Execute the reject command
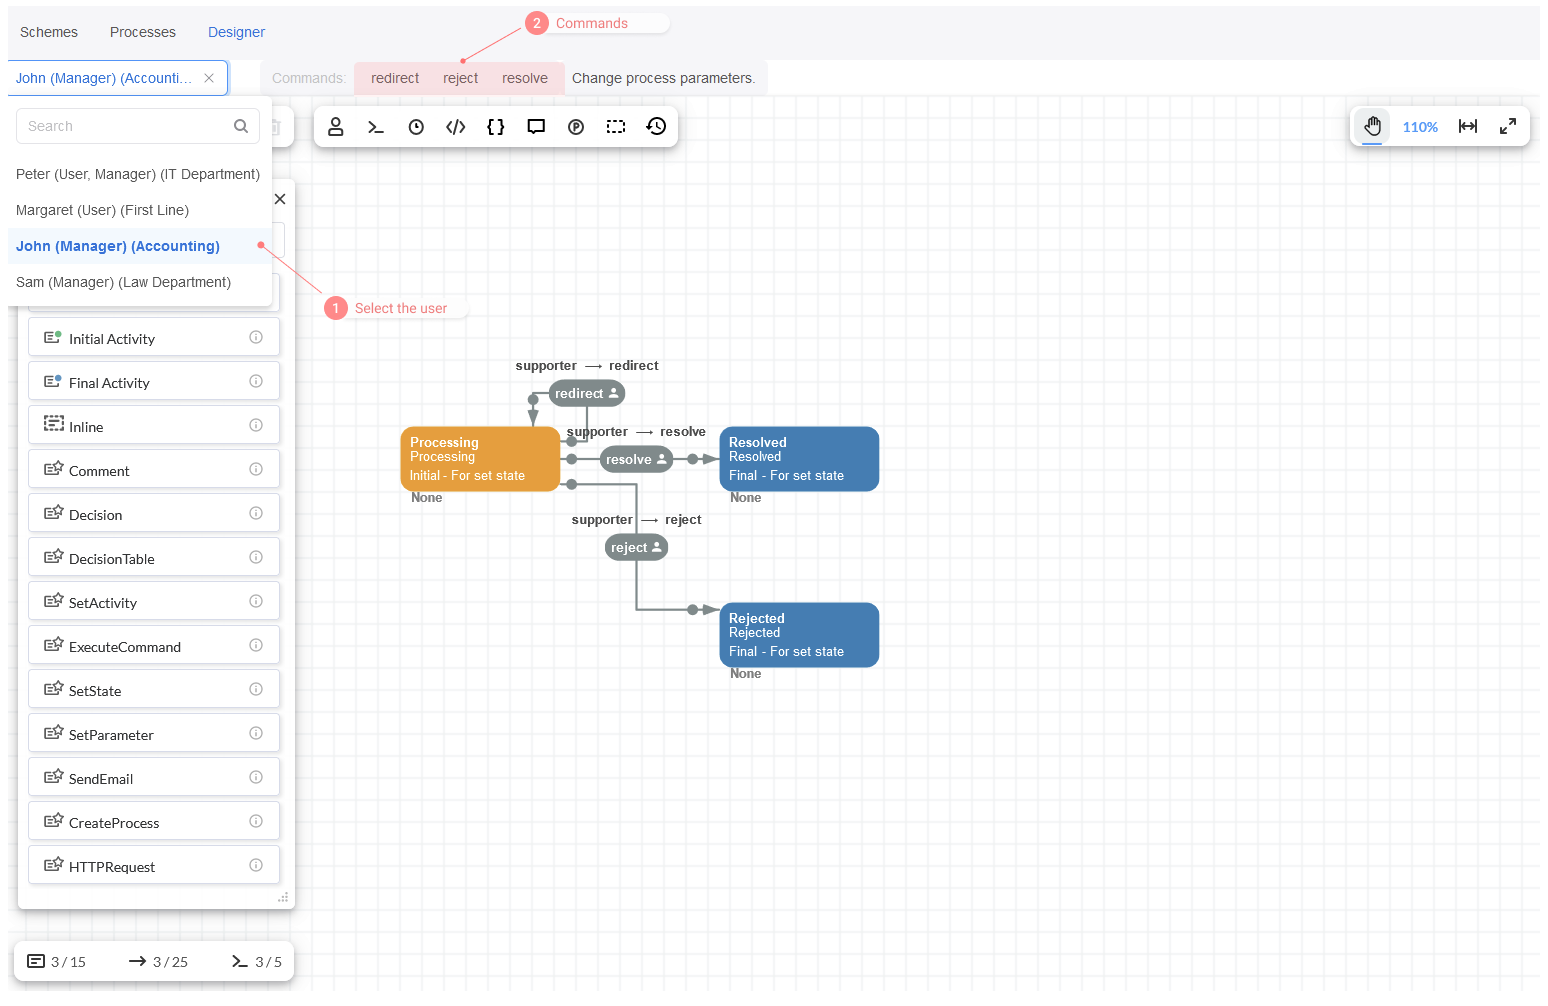Screen dimensions: 1548x1006 click(461, 78)
